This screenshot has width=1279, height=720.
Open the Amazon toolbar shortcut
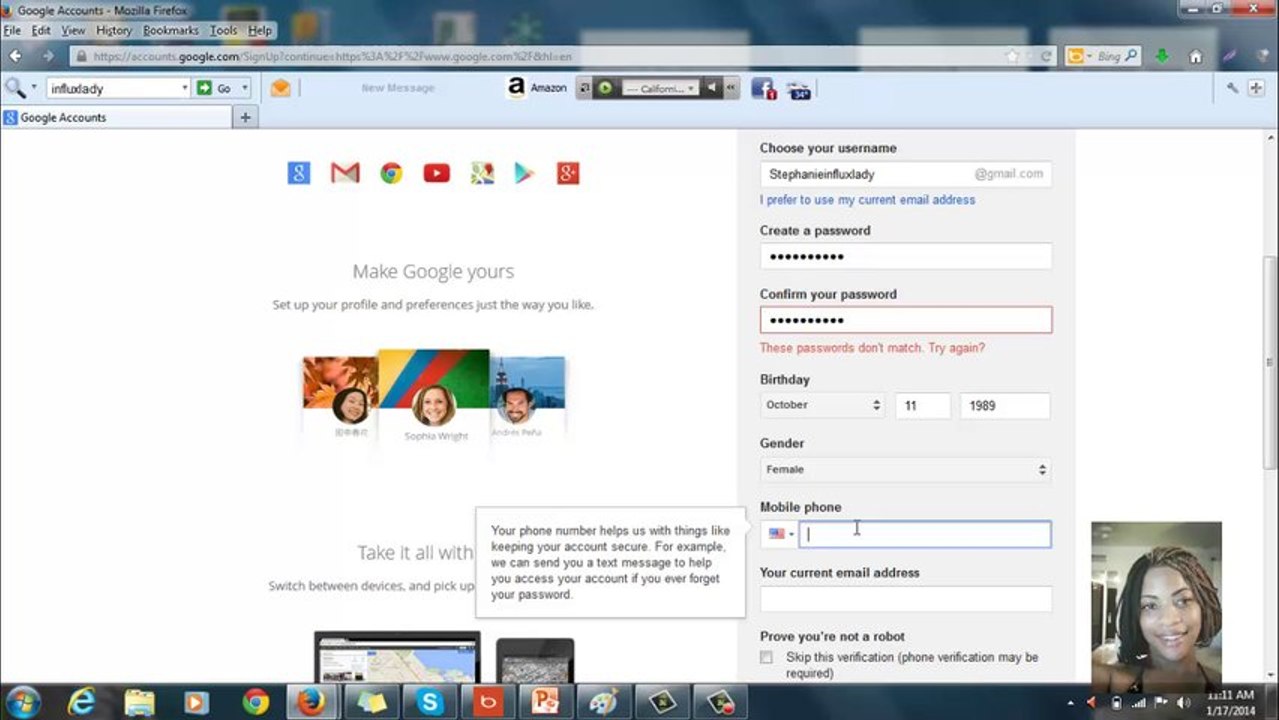pyautogui.click(x=536, y=88)
